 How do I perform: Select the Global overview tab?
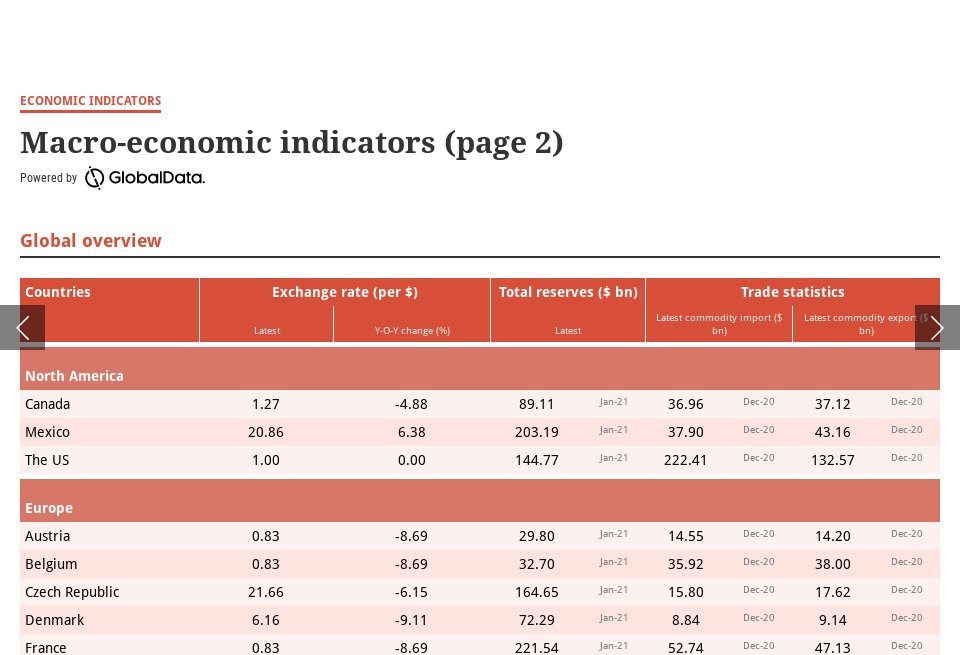click(90, 241)
